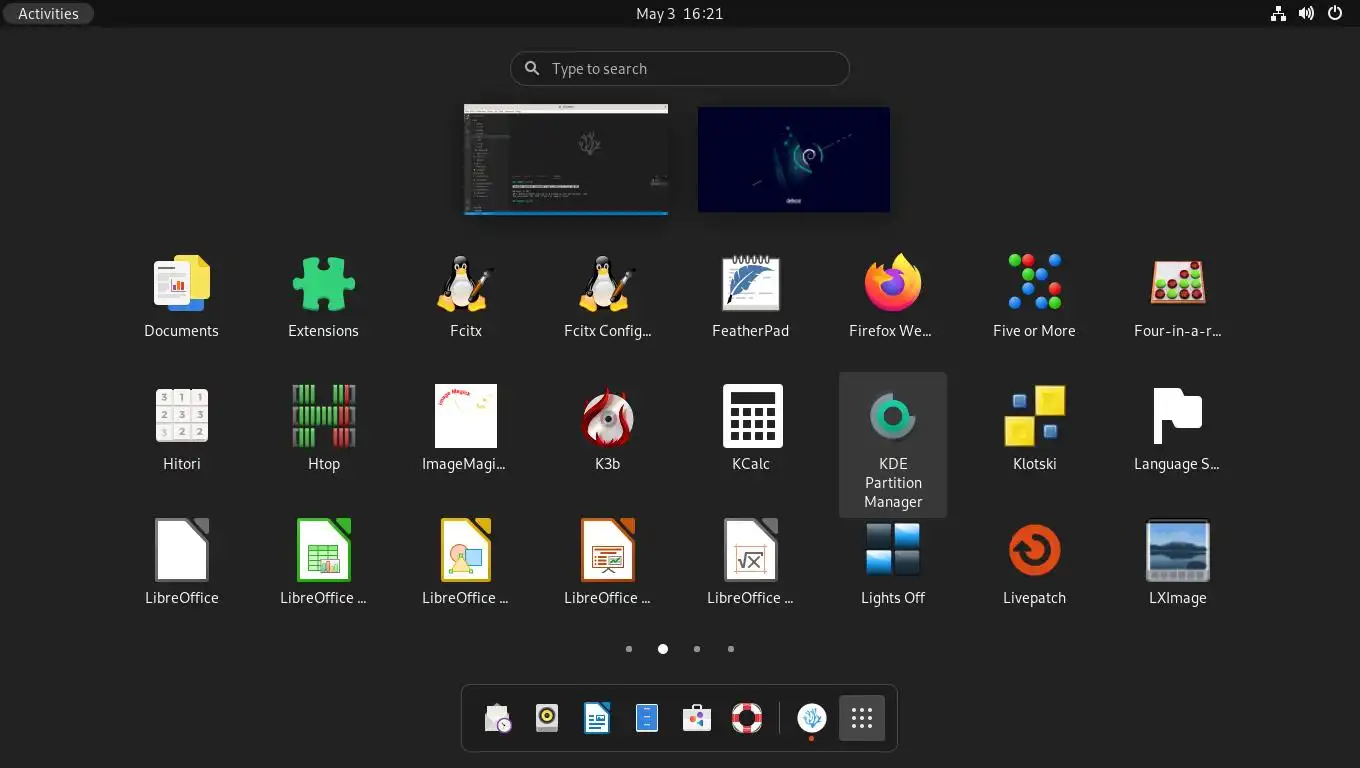Launch the Fcitx Configuration app
The height and width of the screenshot is (768, 1360).
[x=608, y=295]
